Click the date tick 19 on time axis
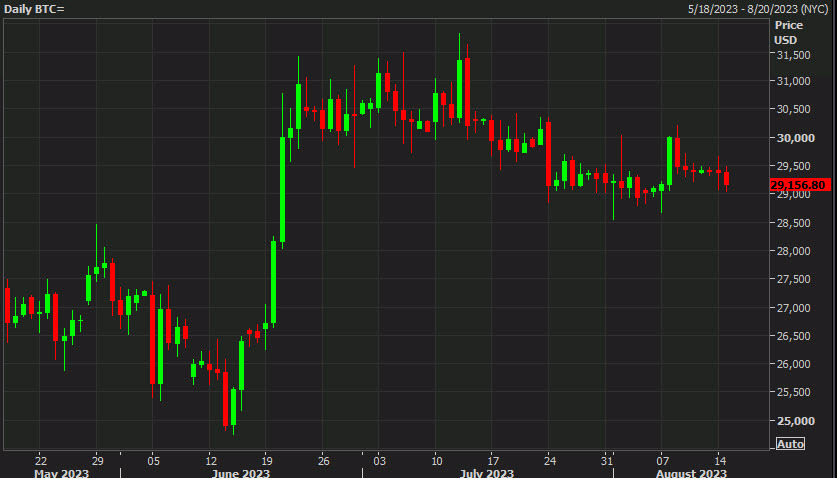Screen dimensions: 837x478 click(267, 461)
